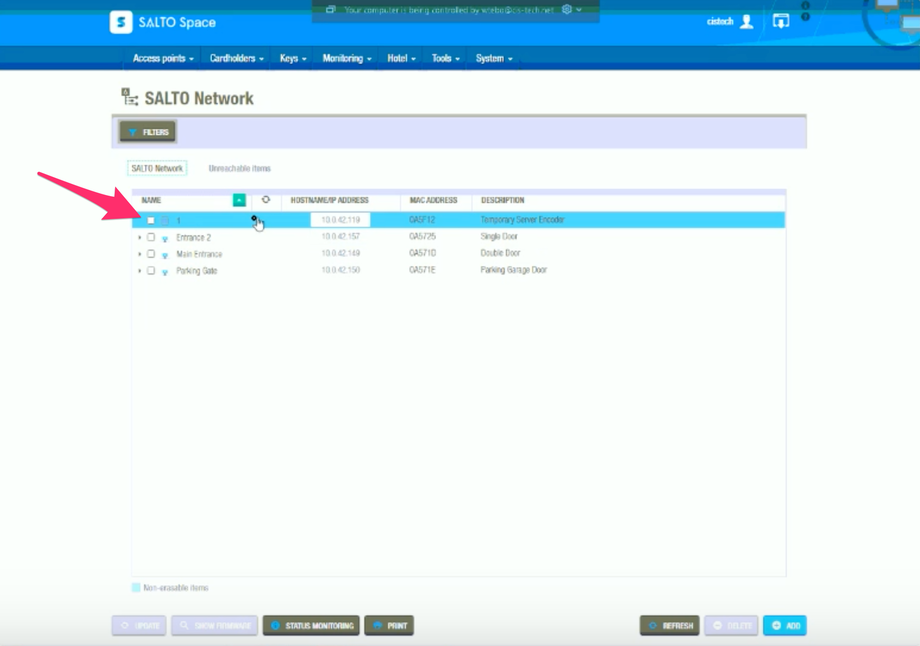920x646 pixels.
Task: Open the Cardholders menu
Action: [236, 58]
